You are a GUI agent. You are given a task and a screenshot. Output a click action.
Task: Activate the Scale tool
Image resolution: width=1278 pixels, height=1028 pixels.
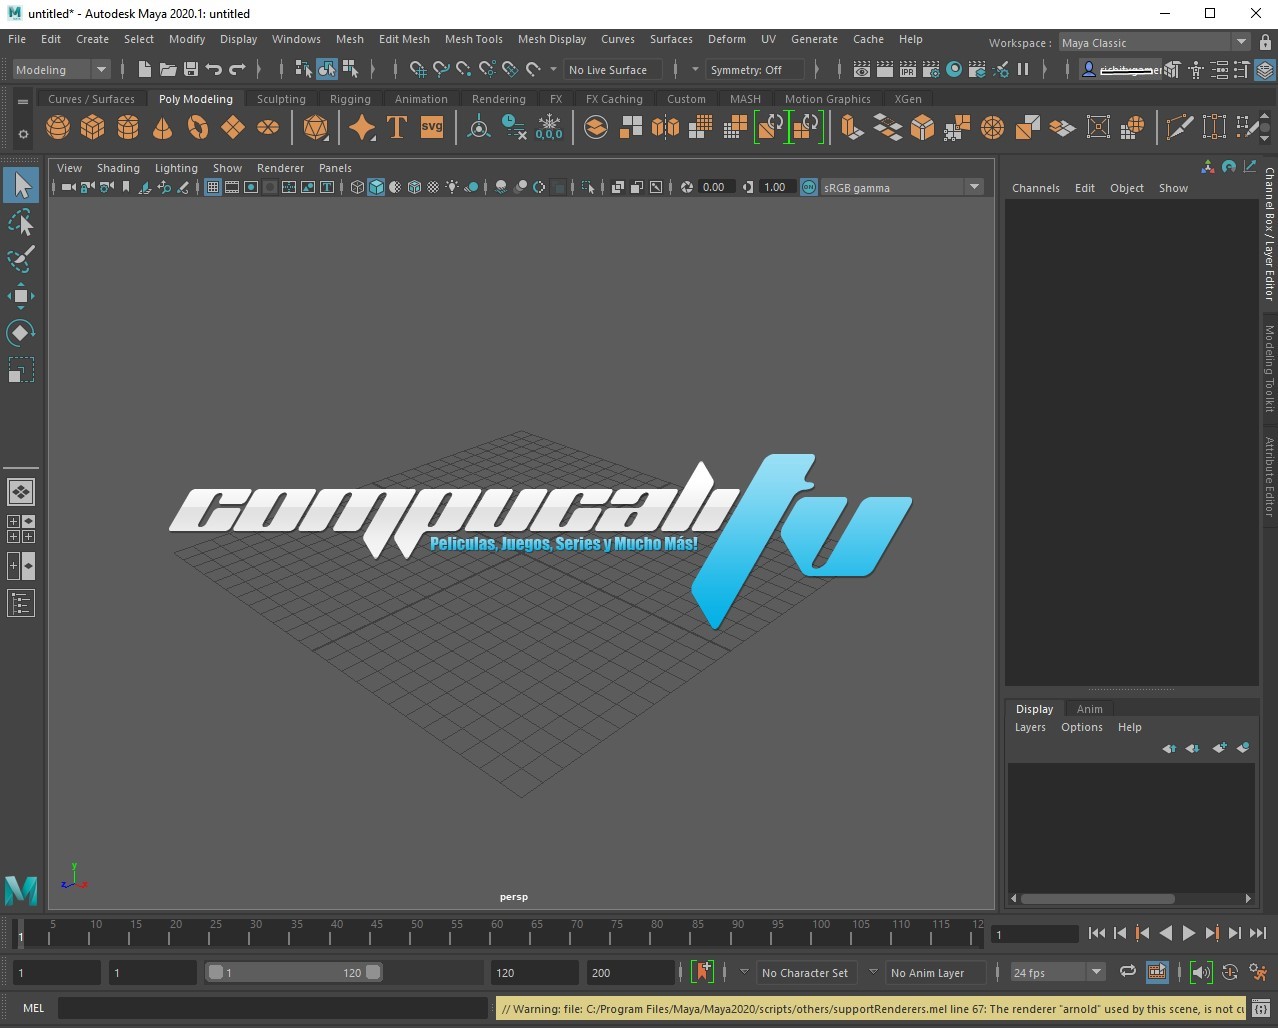pos(21,369)
